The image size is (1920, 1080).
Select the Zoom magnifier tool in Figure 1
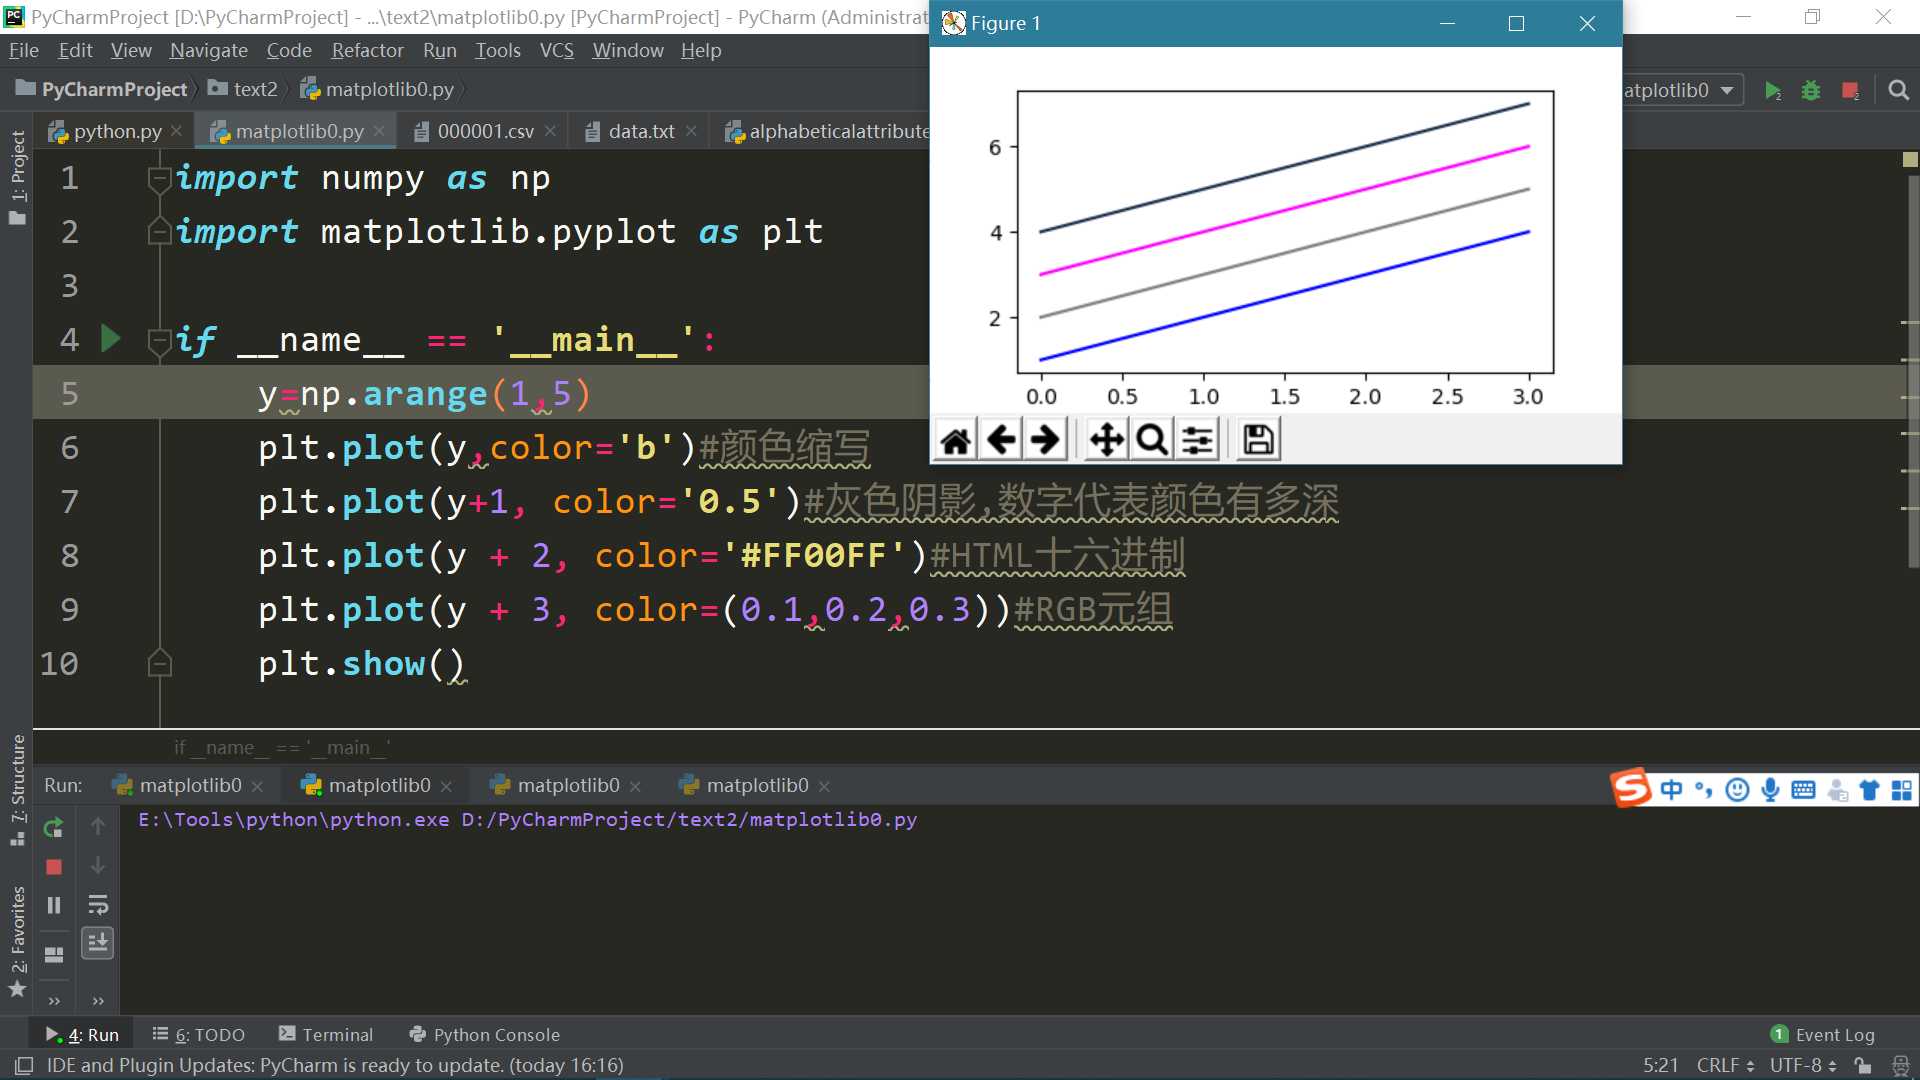pos(1152,440)
